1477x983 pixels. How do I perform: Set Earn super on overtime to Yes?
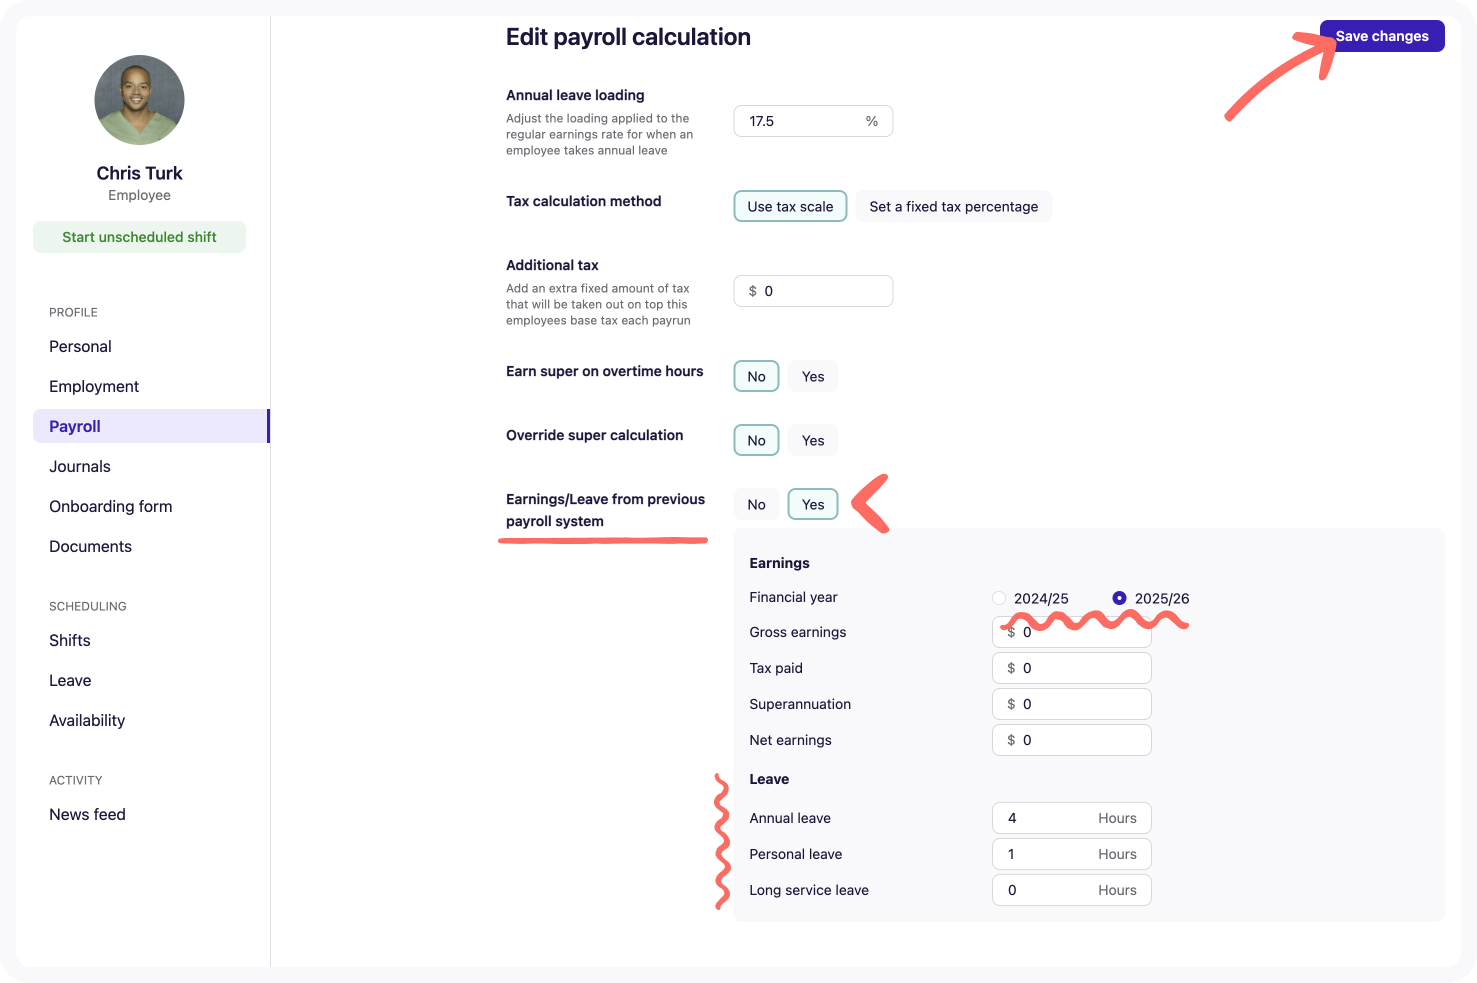(813, 377)
